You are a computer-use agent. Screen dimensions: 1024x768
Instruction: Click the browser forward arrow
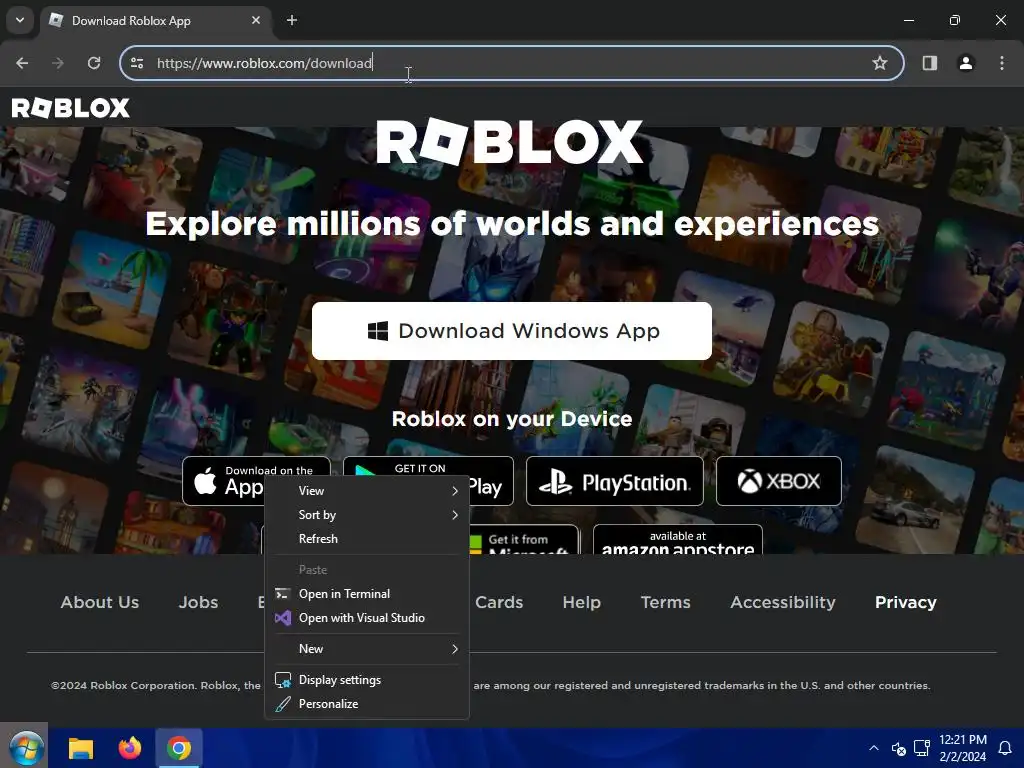[x=58, y=63]
